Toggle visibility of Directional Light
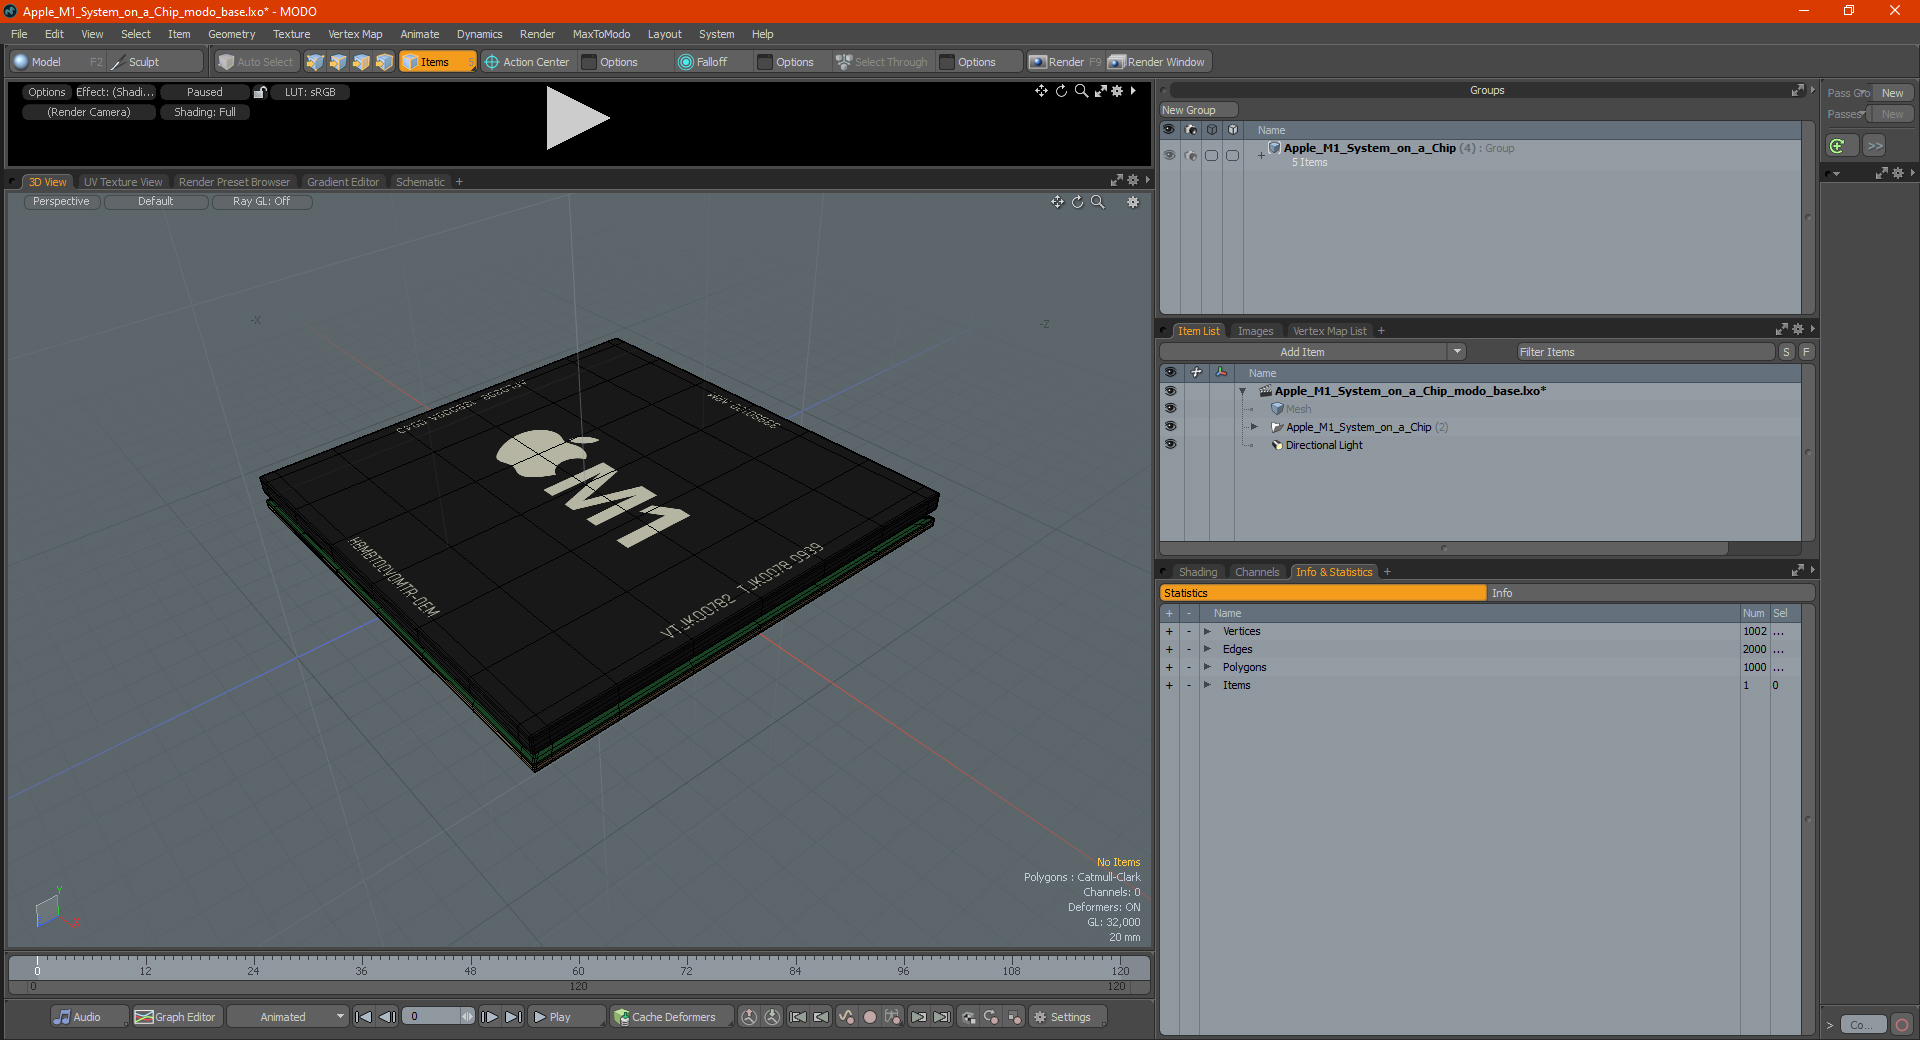This screenshot has width=1920, height=1040. point(1170,445)
